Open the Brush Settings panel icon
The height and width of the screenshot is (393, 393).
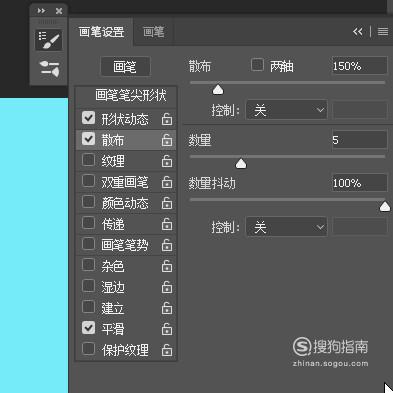pyautogui.click(x=49, y=40)
